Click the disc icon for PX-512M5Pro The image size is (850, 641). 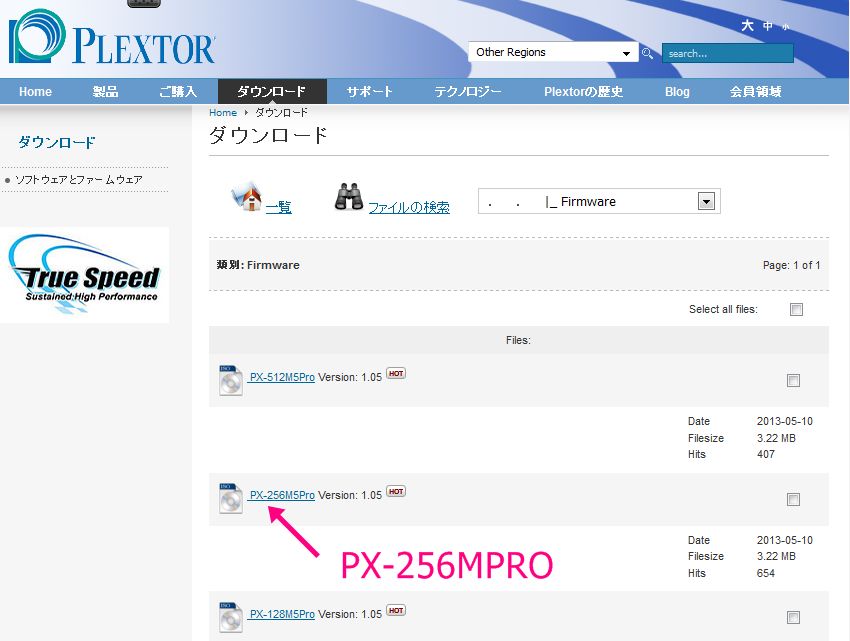230,380
